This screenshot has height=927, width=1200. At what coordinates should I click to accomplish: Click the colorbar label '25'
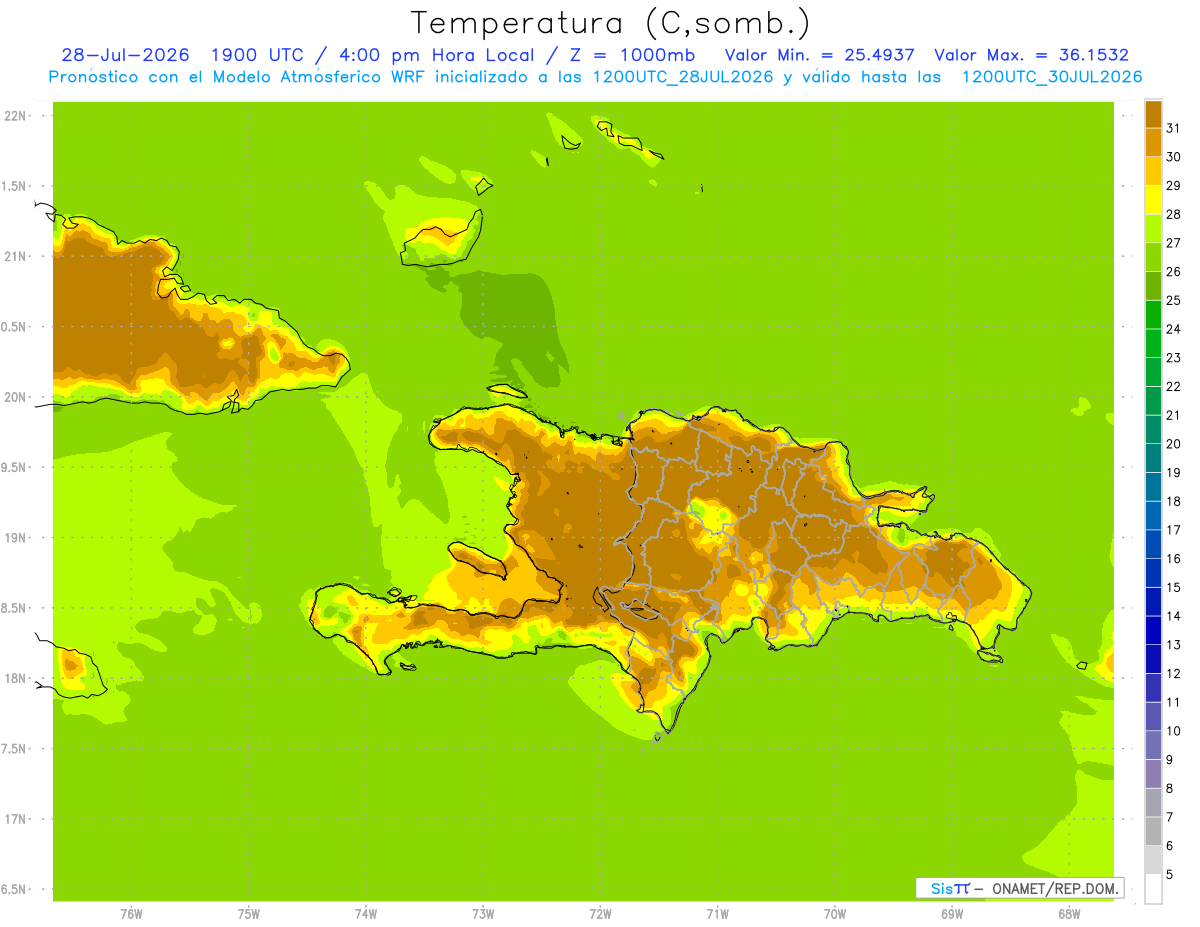coord(1173,300)
